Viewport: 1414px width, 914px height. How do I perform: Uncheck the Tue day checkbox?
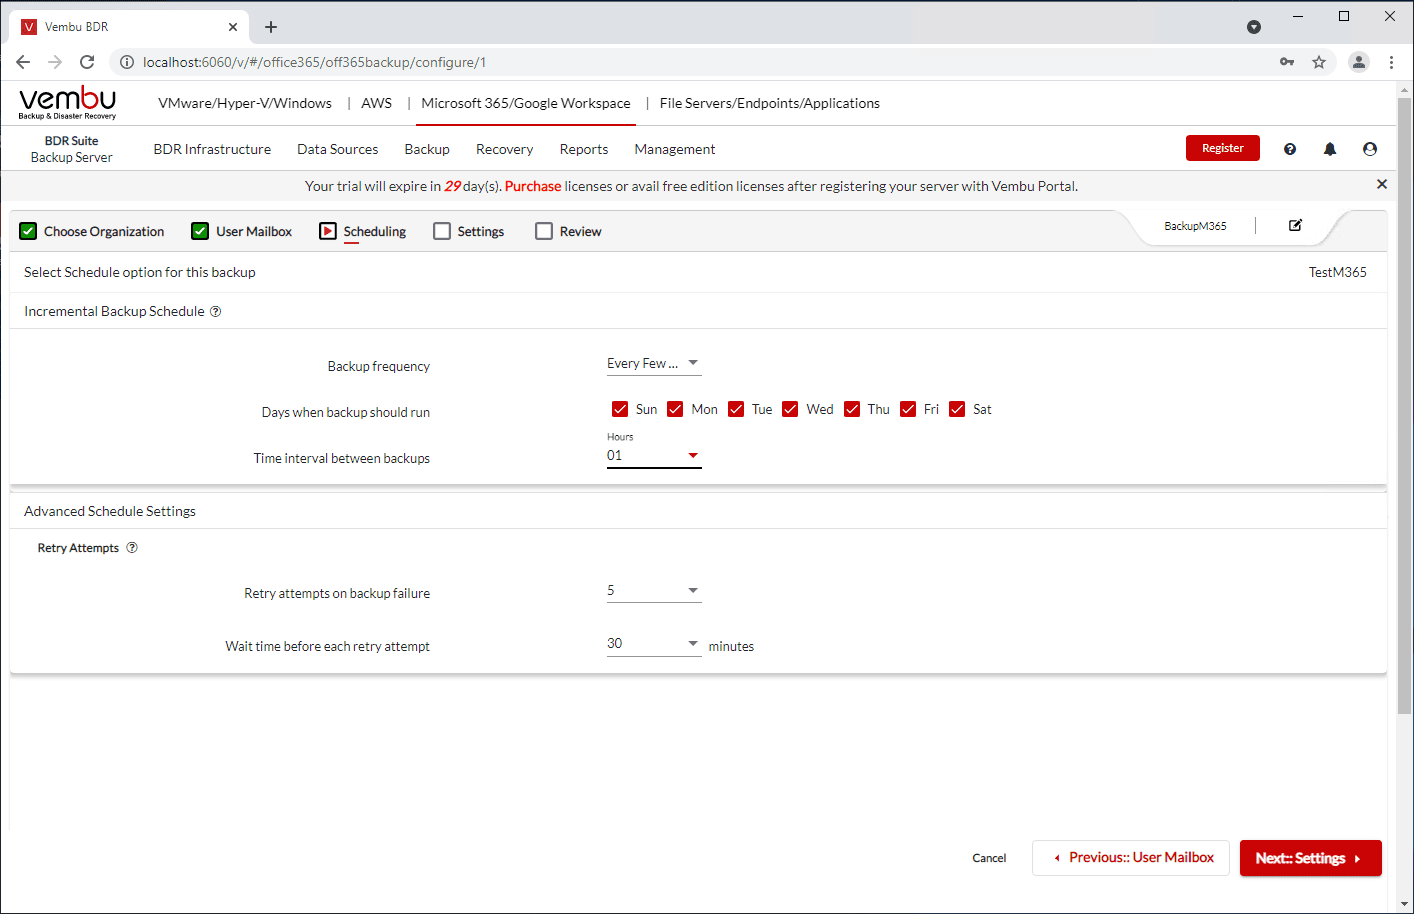pos(736,409)
